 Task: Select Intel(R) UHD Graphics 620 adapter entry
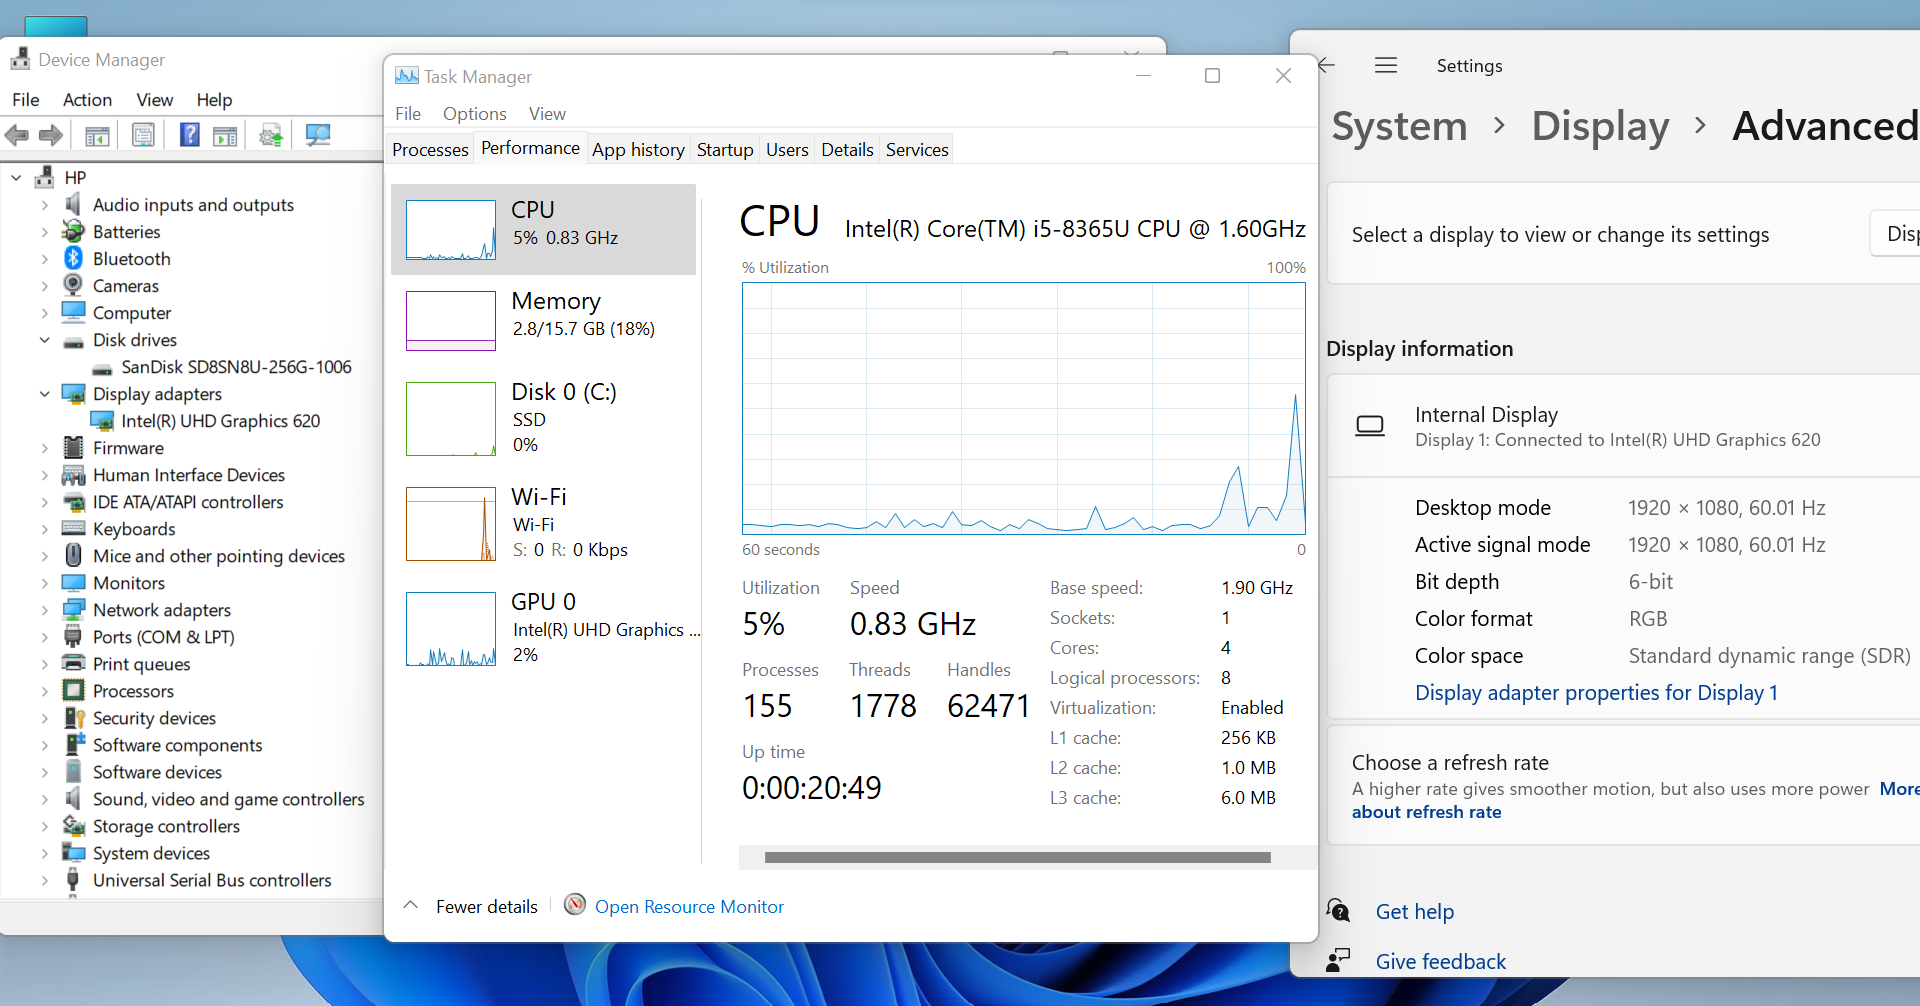[x=220, y=421]
